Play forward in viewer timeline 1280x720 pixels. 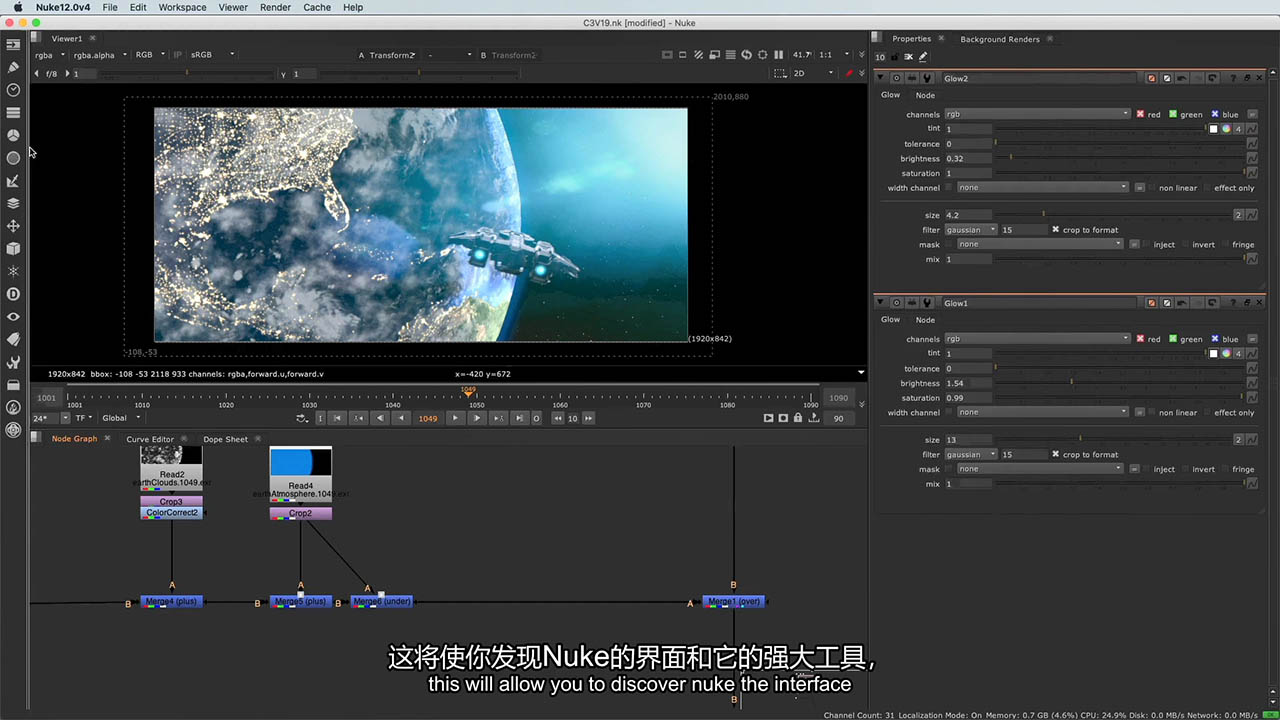[x=455, y=418]
